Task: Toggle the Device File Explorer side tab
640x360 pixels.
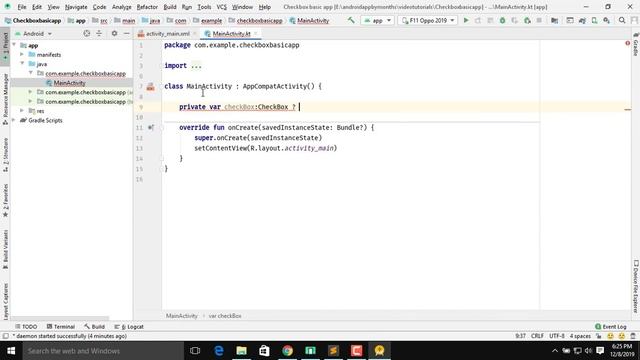Action: 636,287
